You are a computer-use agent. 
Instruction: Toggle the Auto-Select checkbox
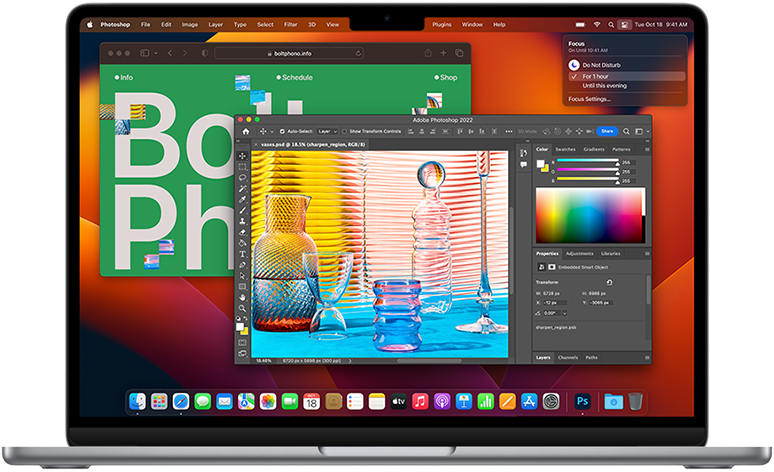(x=282, y=131)
